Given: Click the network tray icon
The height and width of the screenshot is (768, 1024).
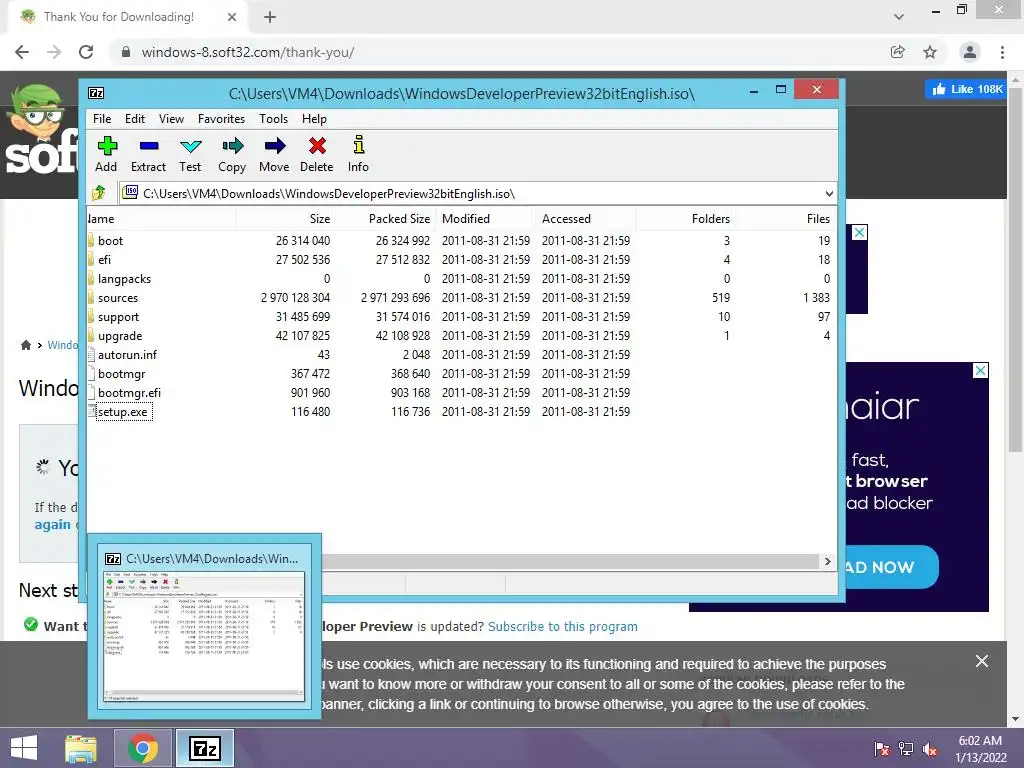Looking at the screenshot, I should pos(906,749).
